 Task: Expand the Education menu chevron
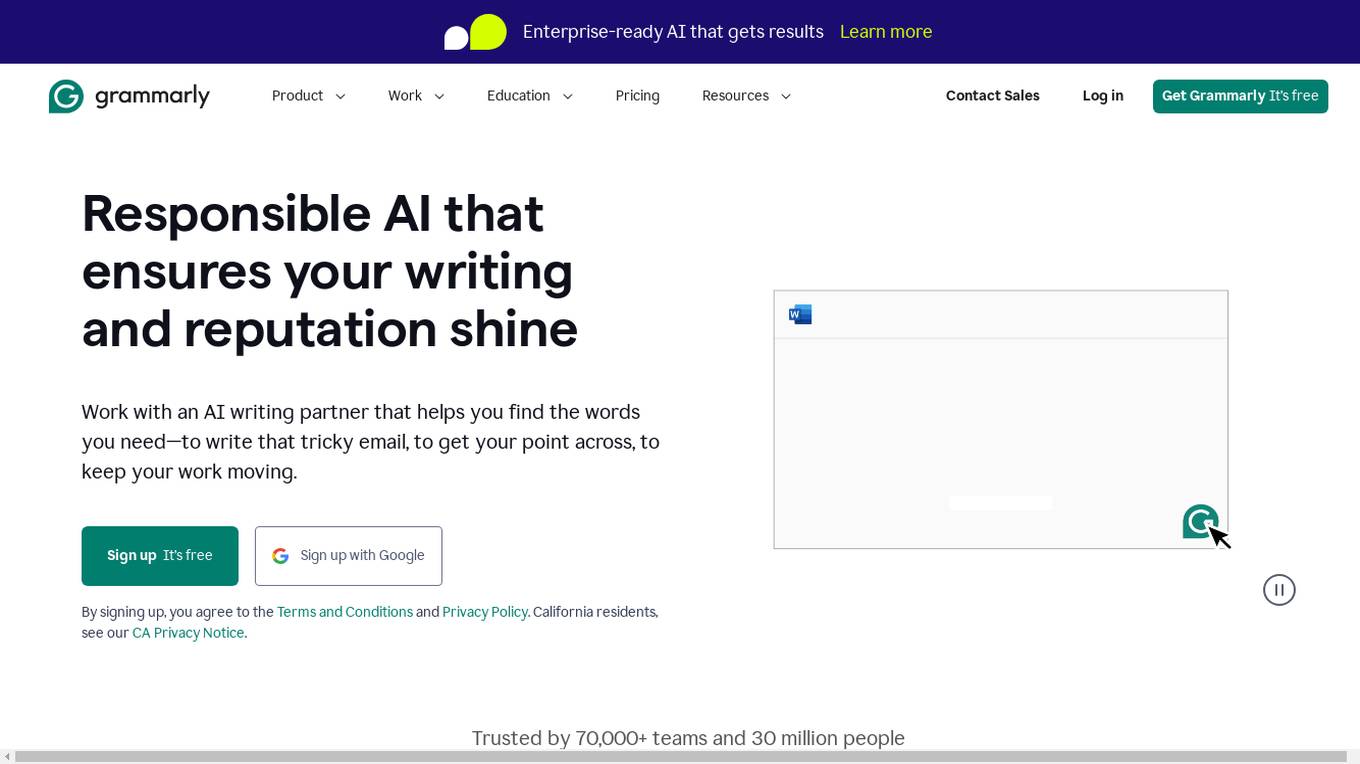click(x=567, y=96)
